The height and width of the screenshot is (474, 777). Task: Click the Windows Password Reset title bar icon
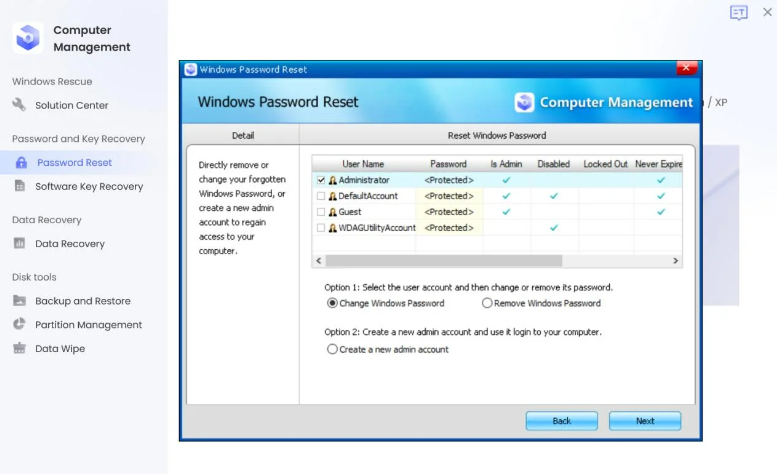(190, 69)
